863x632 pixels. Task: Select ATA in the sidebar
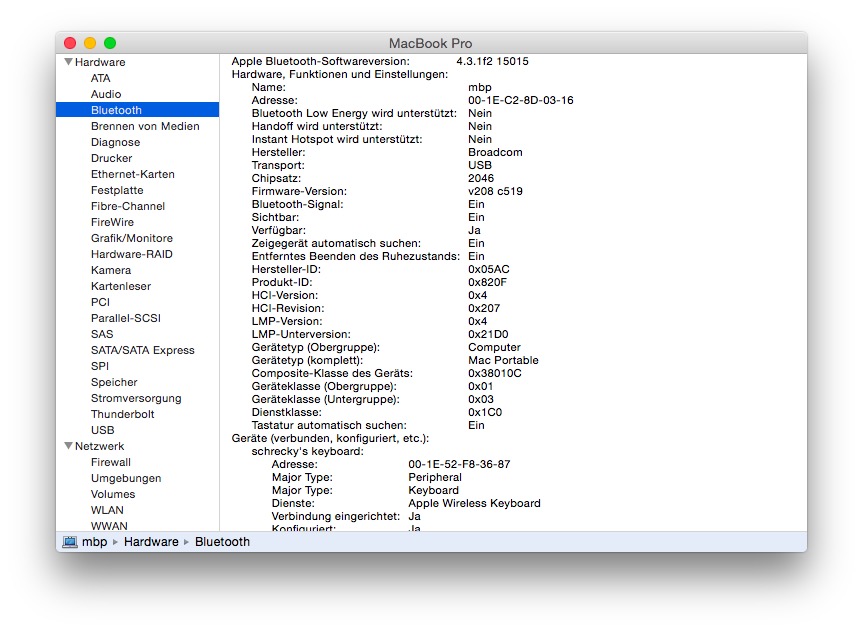(x=101, y=78)
